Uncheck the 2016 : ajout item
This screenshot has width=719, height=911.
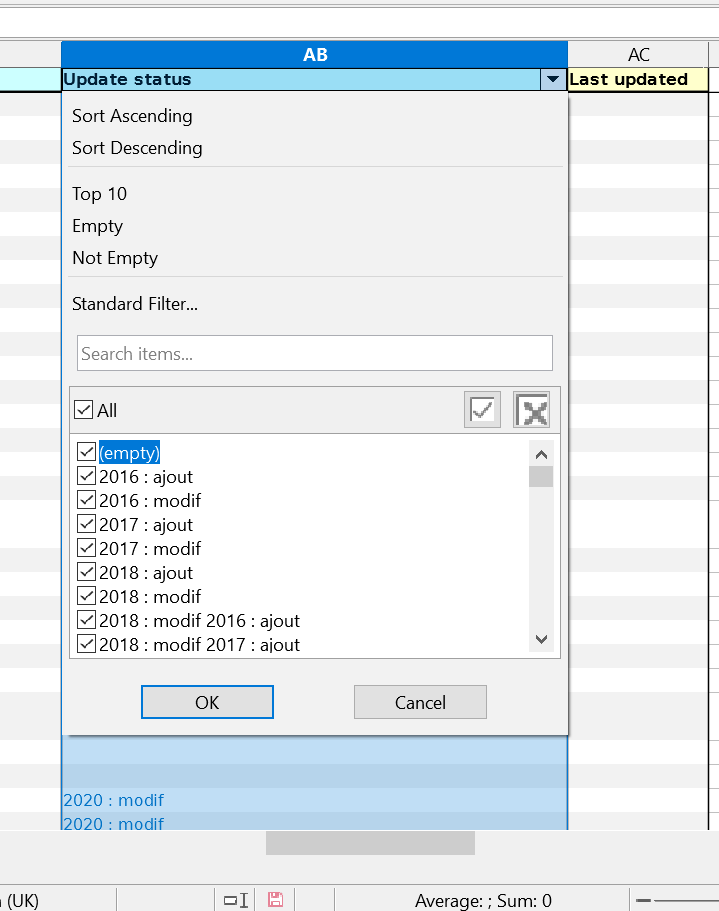87,476
